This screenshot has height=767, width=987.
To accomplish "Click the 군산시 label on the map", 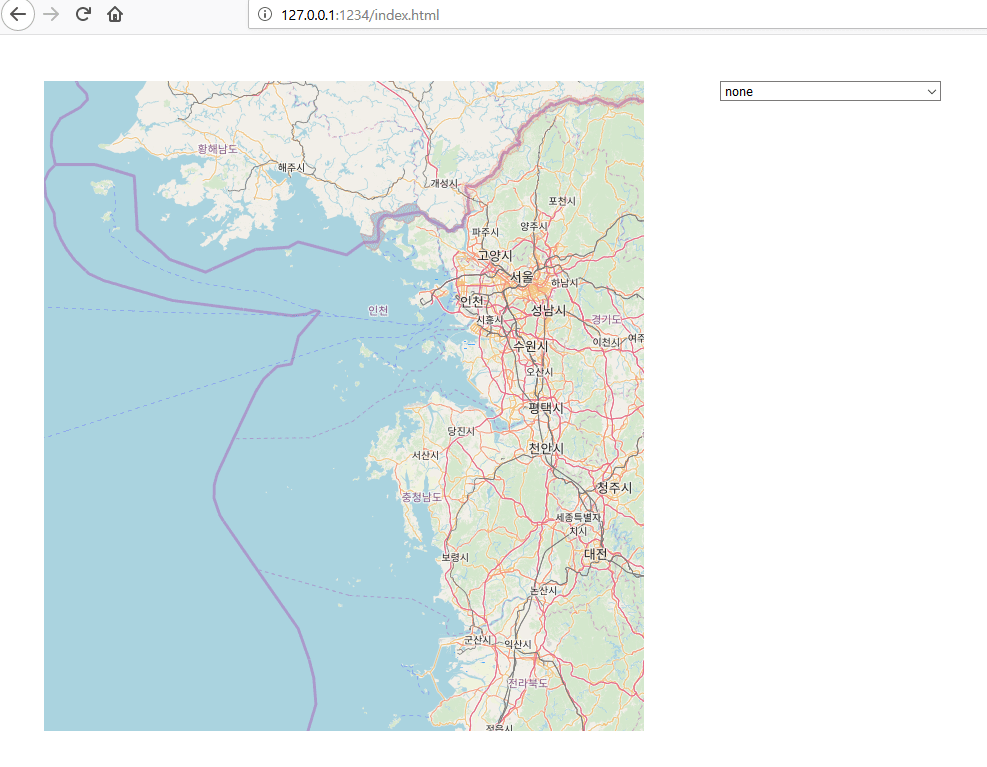I will pyautogui.click(x=477, y=640).
